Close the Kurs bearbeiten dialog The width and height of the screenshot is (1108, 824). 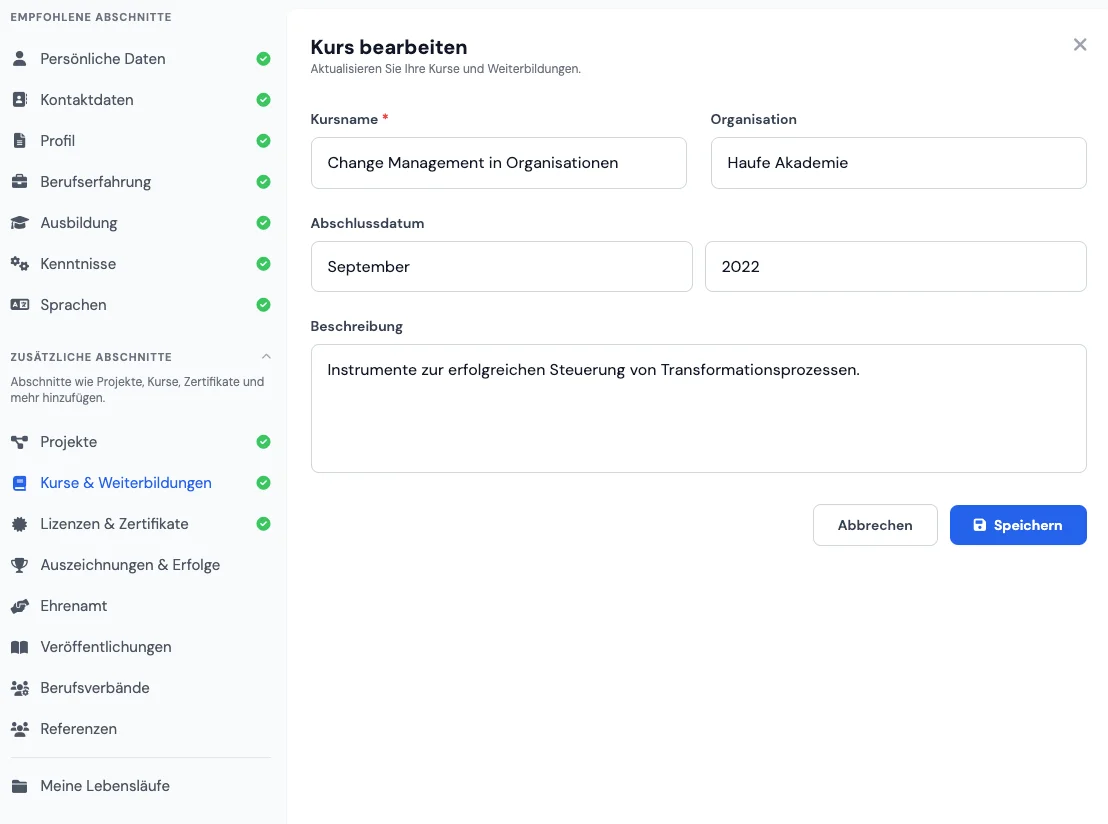pos(1080,45)
